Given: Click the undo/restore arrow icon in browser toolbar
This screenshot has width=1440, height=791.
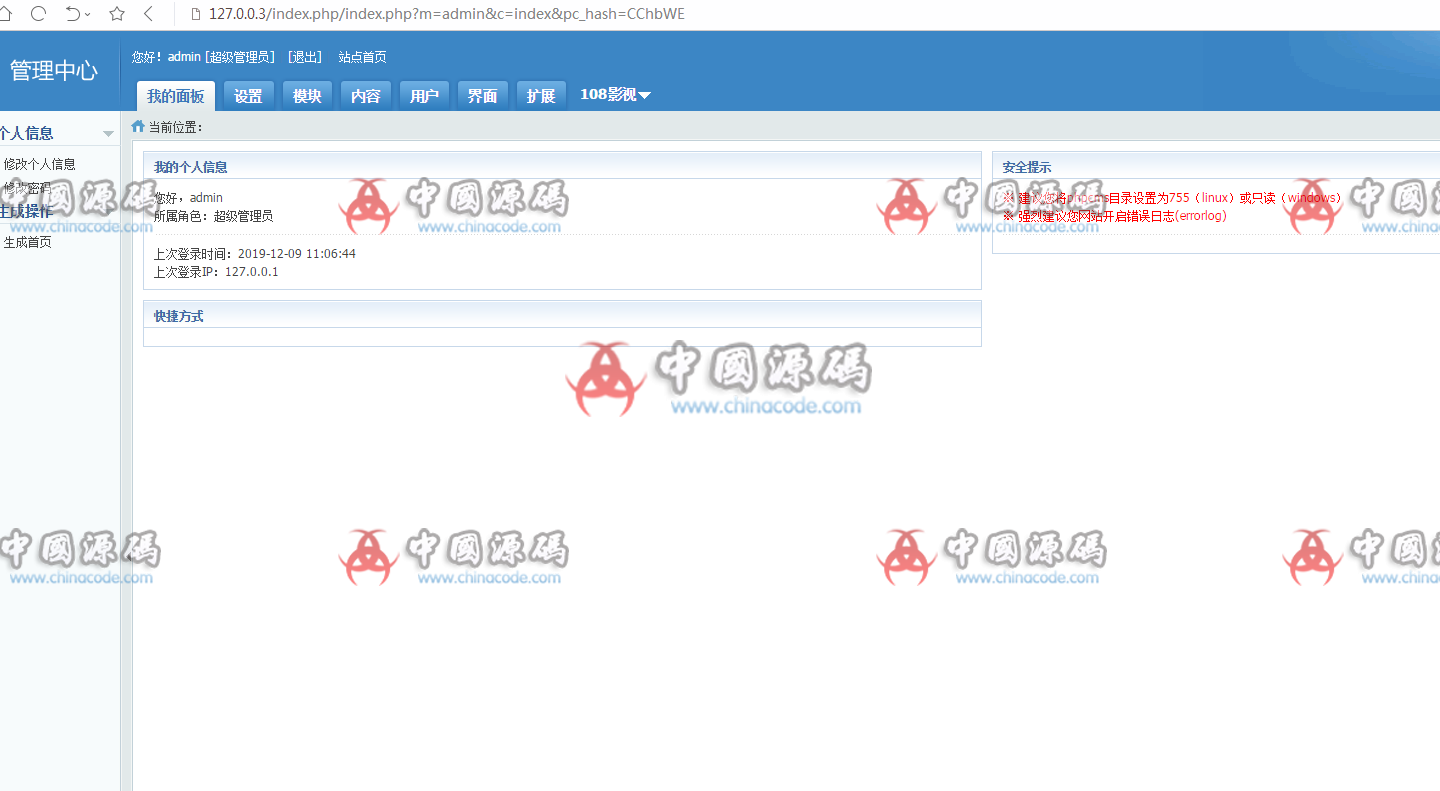Looking at the screenshot, I should tap(72, 14).
